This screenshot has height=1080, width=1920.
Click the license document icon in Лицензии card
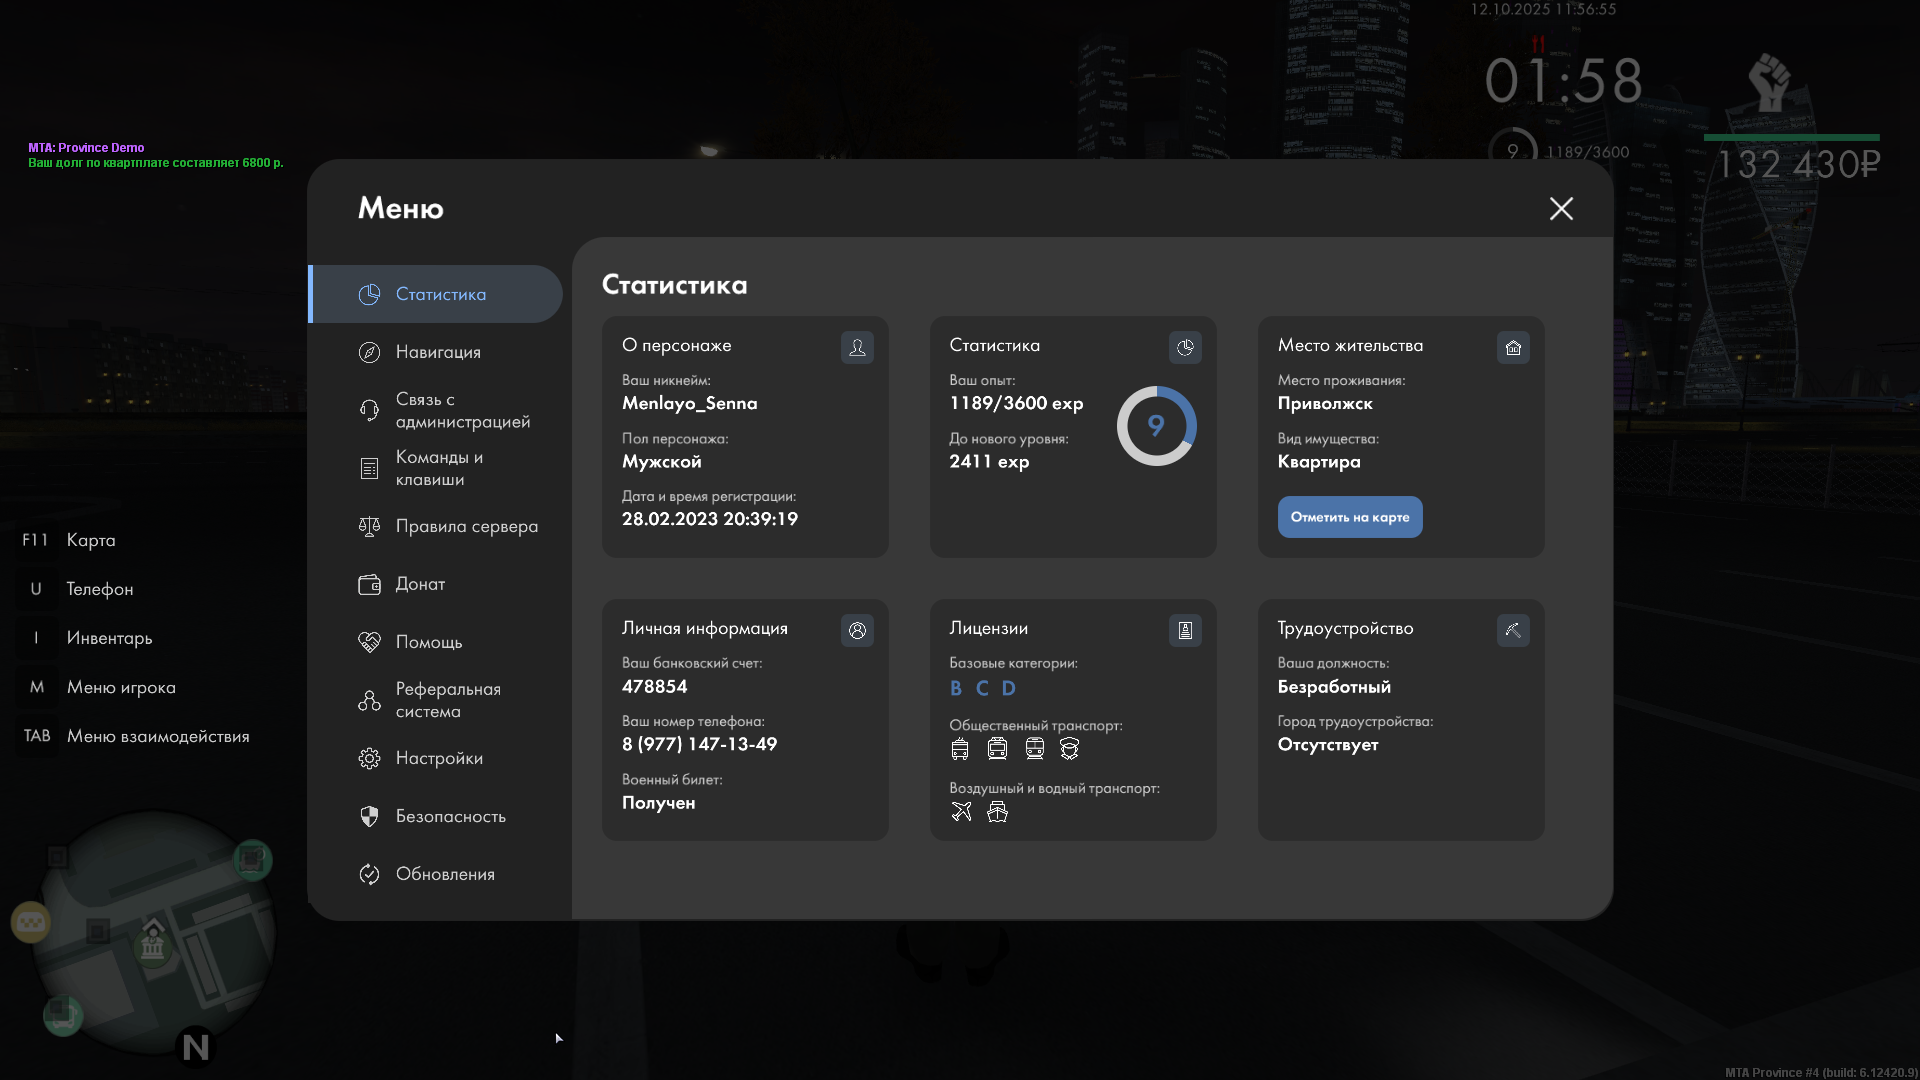pyautogui.click(x=1185, y=630)
